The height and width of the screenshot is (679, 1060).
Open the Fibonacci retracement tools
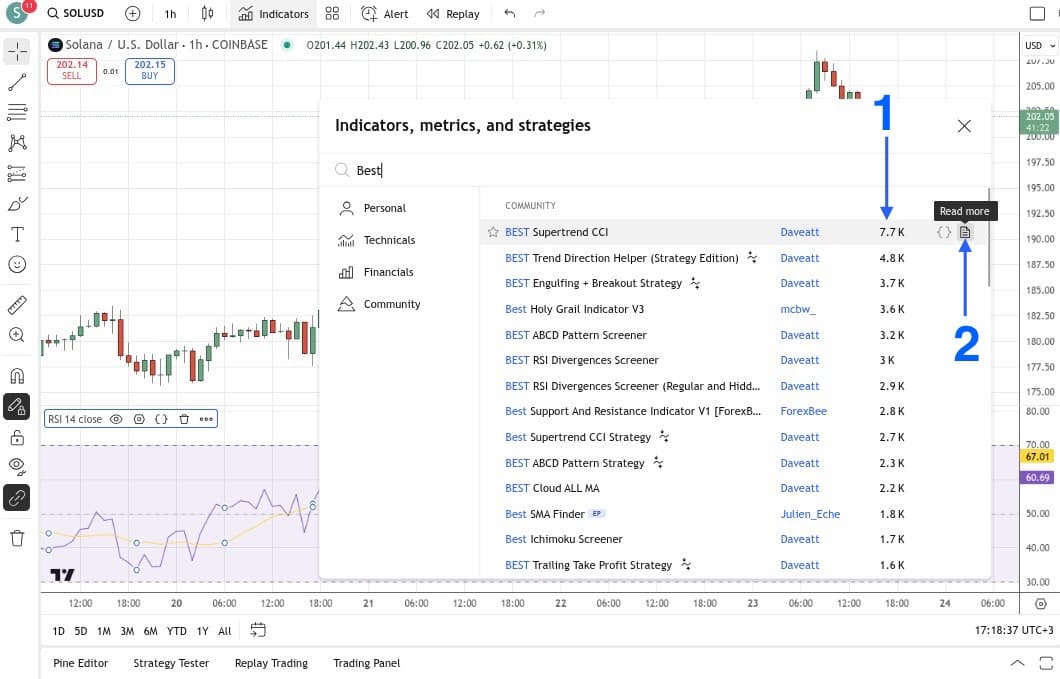(17, 112)
